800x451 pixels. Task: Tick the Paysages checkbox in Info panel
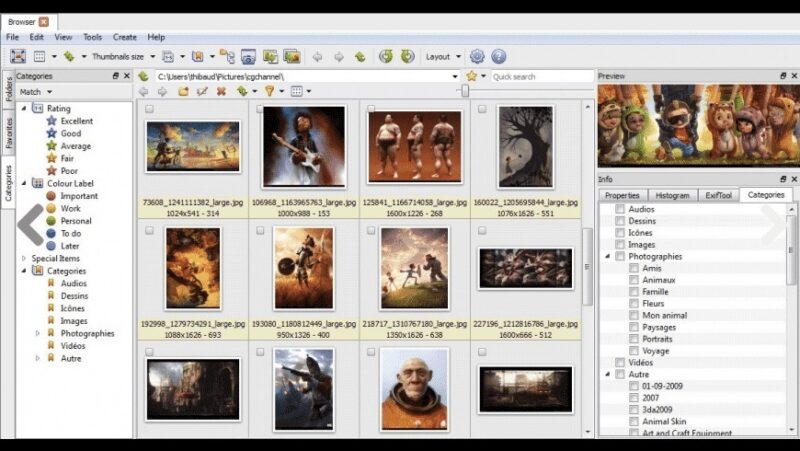click(x=634, y=328)
